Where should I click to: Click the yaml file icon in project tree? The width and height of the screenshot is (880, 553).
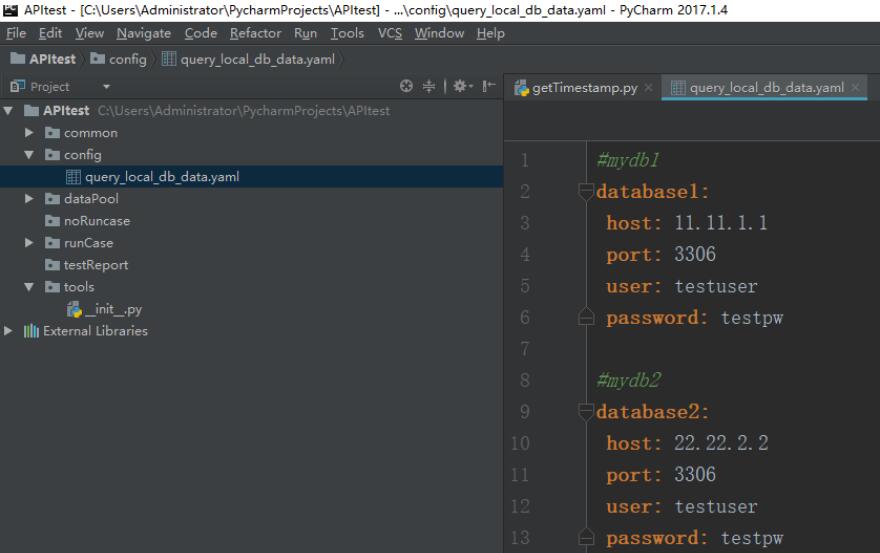73,177
